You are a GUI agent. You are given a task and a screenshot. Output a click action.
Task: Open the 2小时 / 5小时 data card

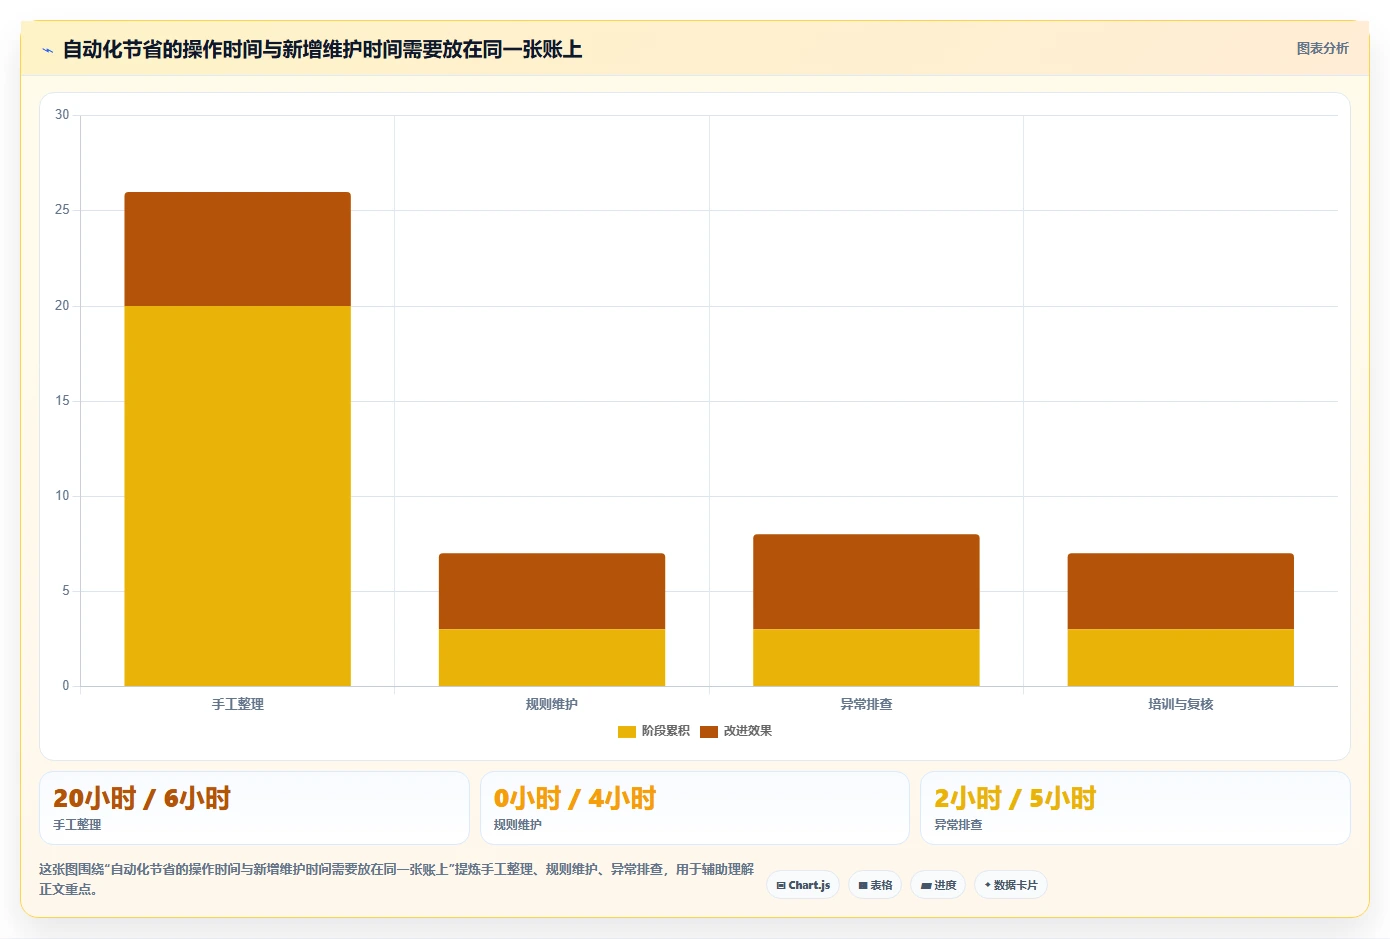(1135, 808)
